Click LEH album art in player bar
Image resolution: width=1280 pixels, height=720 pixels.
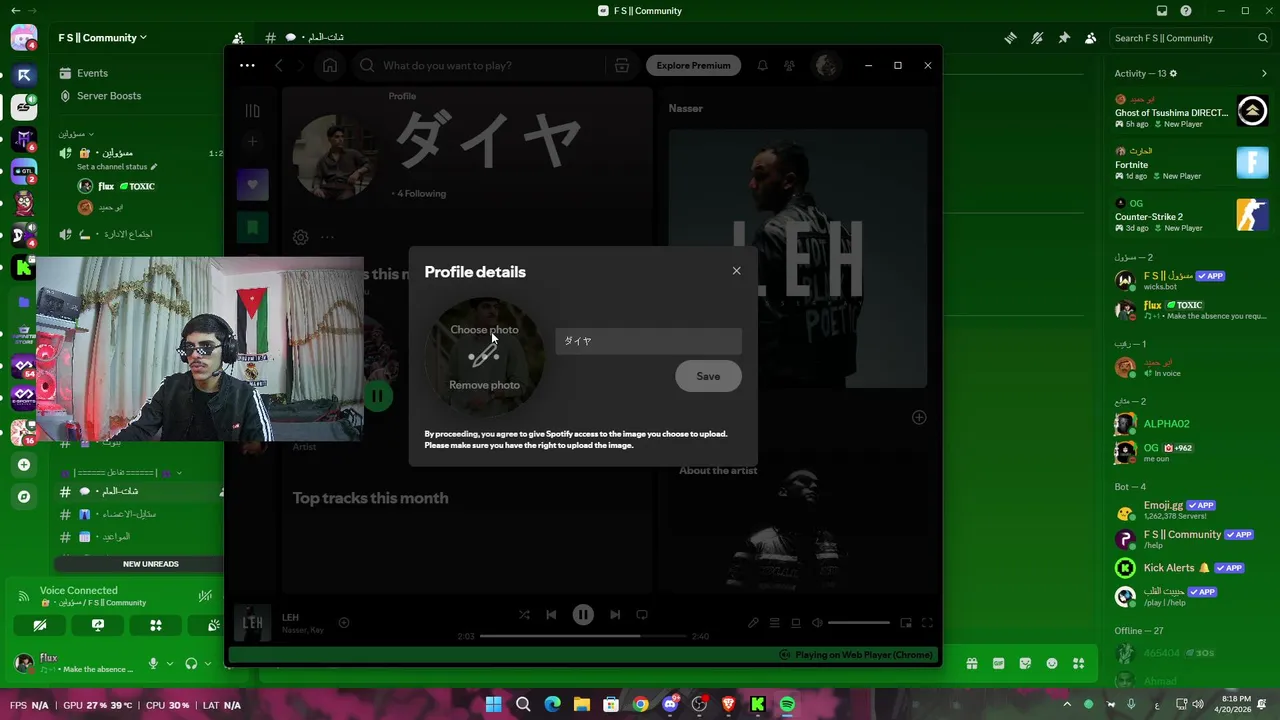(253, 623)
